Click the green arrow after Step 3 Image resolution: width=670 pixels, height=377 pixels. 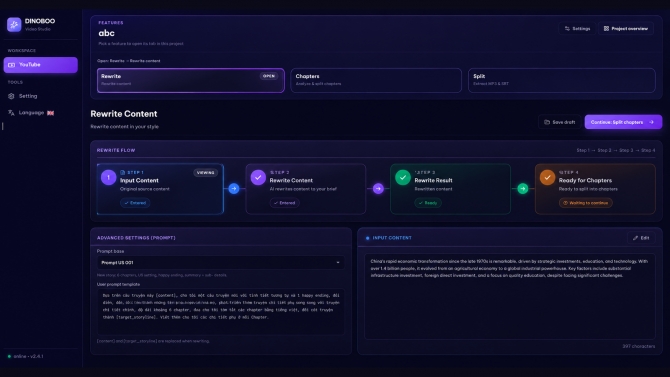click(x=523, y=188)
